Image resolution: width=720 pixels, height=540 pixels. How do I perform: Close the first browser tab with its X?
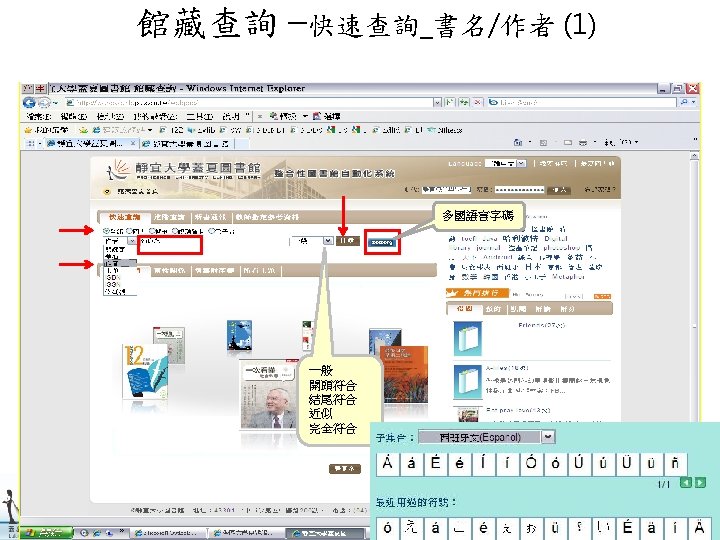tap(133, 143)
